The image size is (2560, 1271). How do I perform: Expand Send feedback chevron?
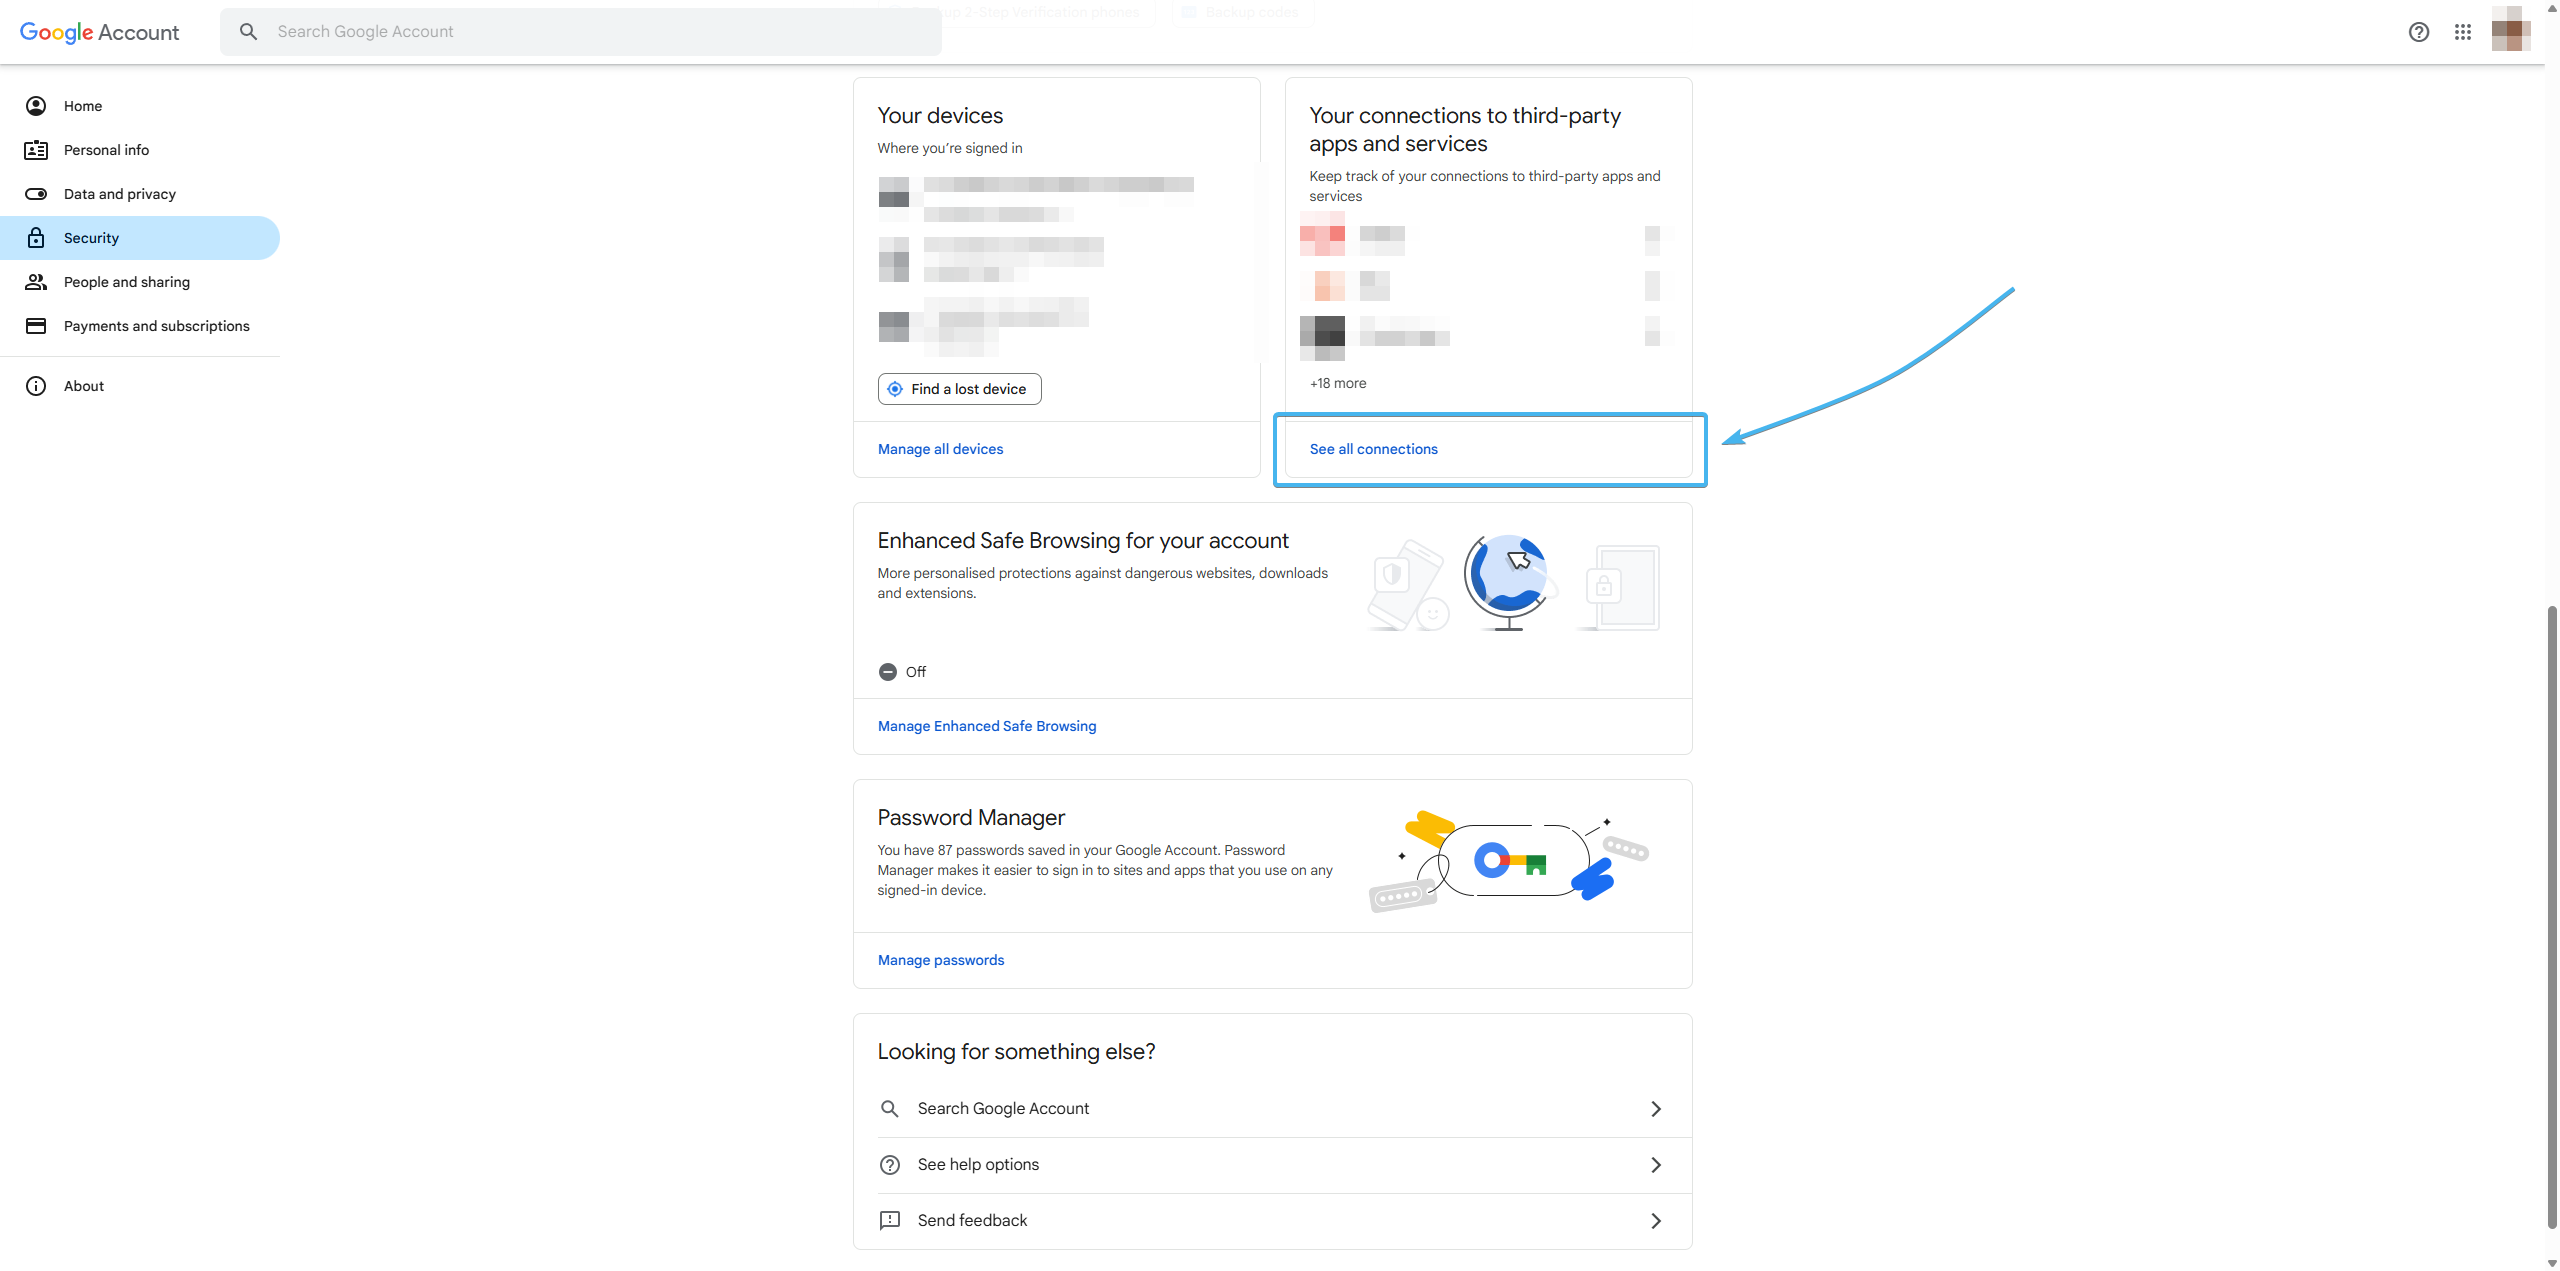[x=1656, y=1221]
